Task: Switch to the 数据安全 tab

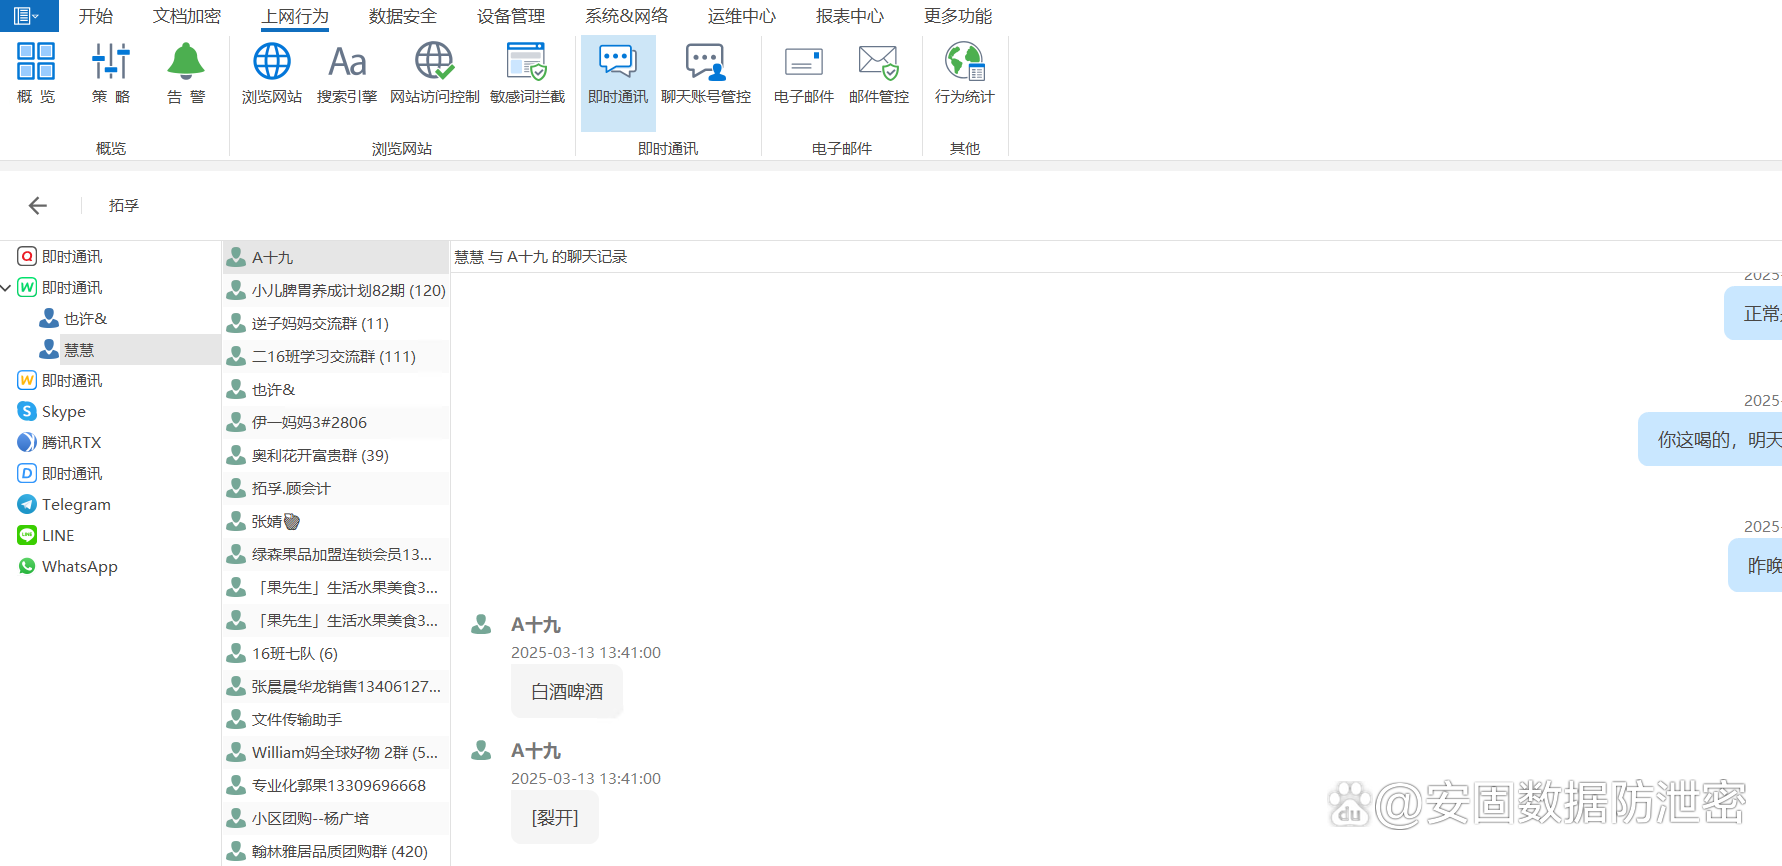Action: tap(402, 16)
